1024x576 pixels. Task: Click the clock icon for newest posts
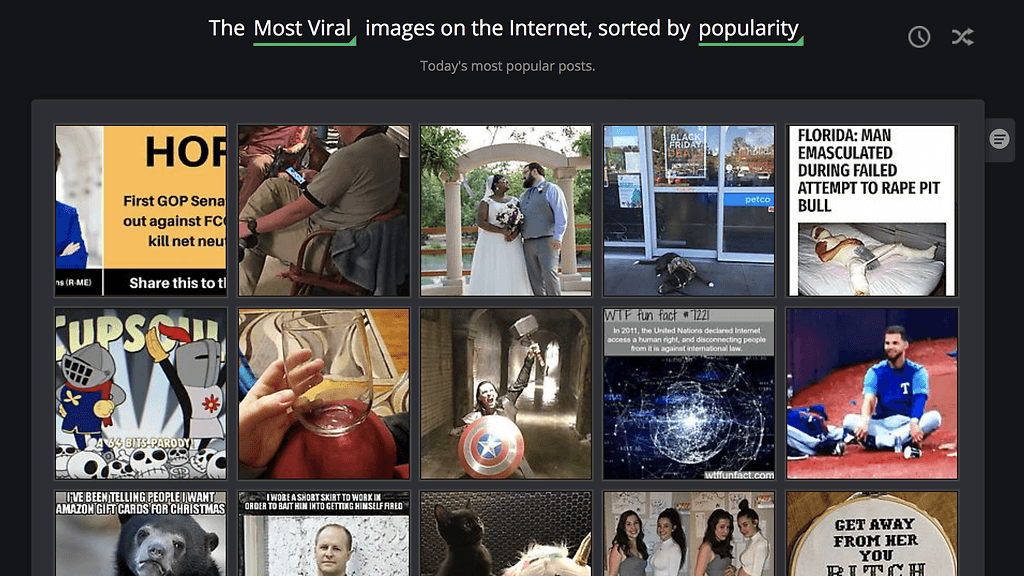click(x=919, y=37)
